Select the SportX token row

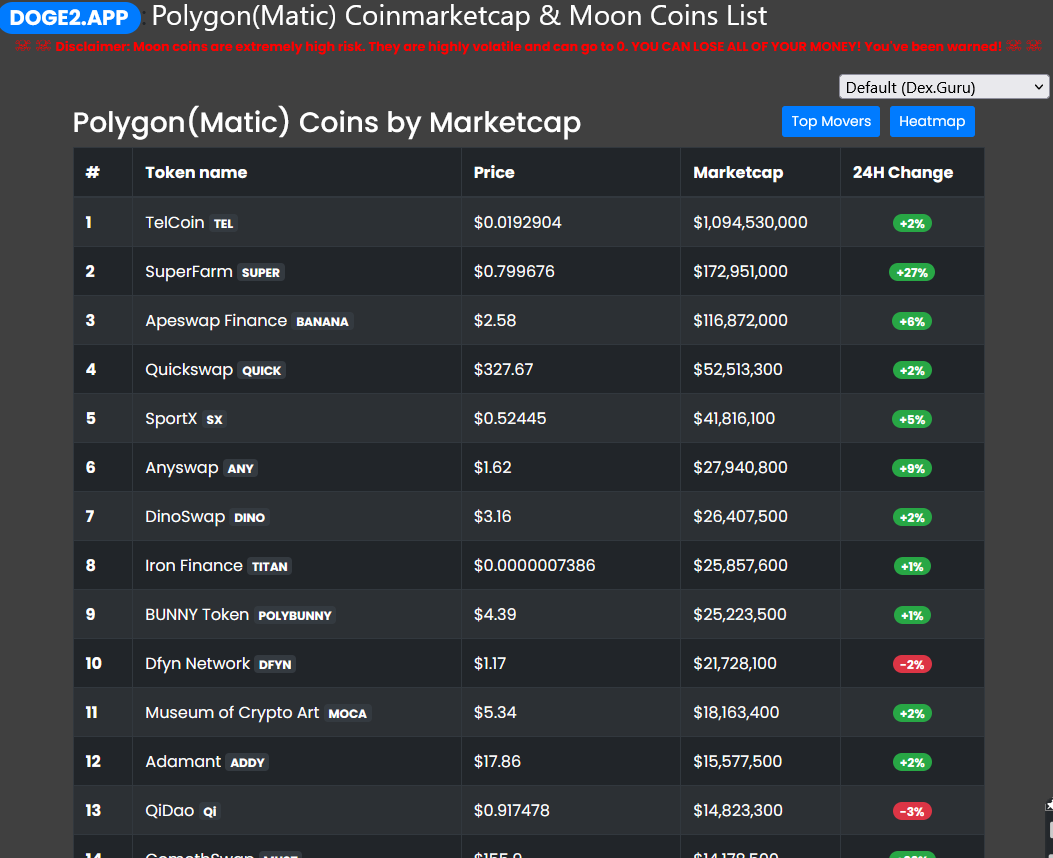[x=171, y=418]
